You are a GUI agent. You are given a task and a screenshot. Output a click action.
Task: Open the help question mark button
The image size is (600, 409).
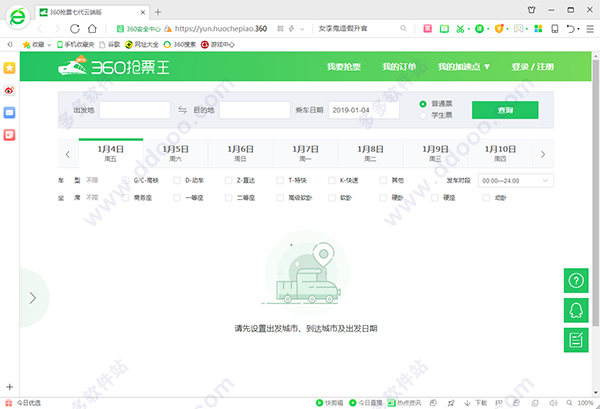pos(576,280)
